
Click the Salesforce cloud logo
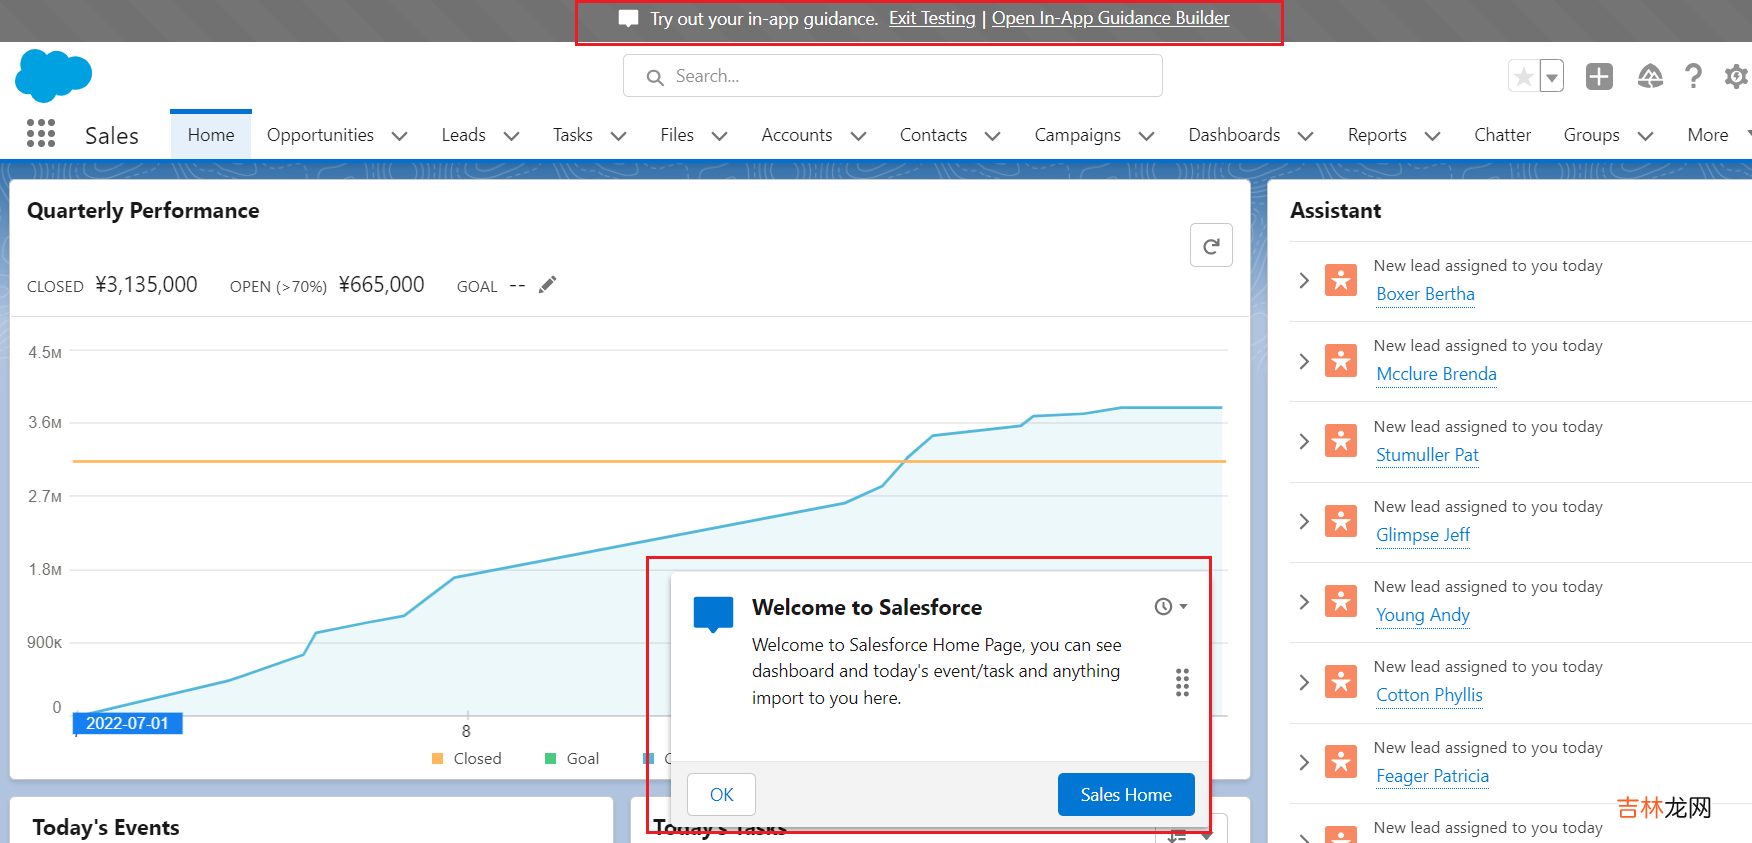(x=53, y=76)
